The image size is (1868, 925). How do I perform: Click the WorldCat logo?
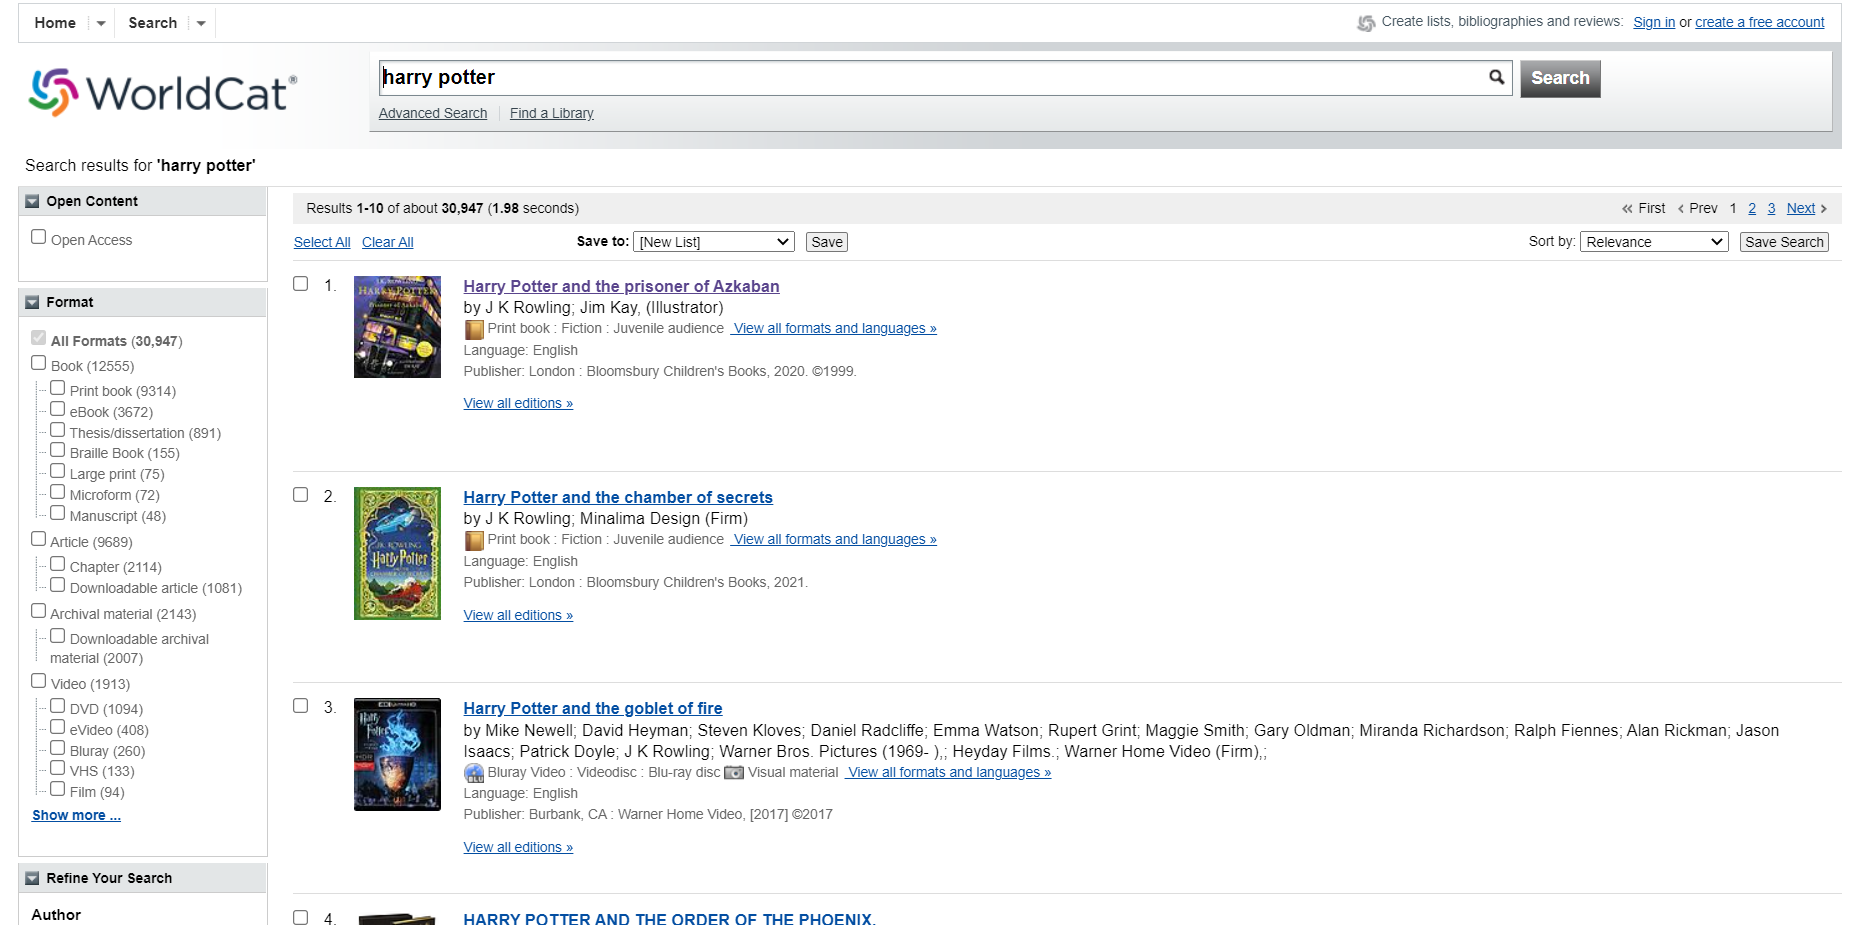[x=163, y=93]
